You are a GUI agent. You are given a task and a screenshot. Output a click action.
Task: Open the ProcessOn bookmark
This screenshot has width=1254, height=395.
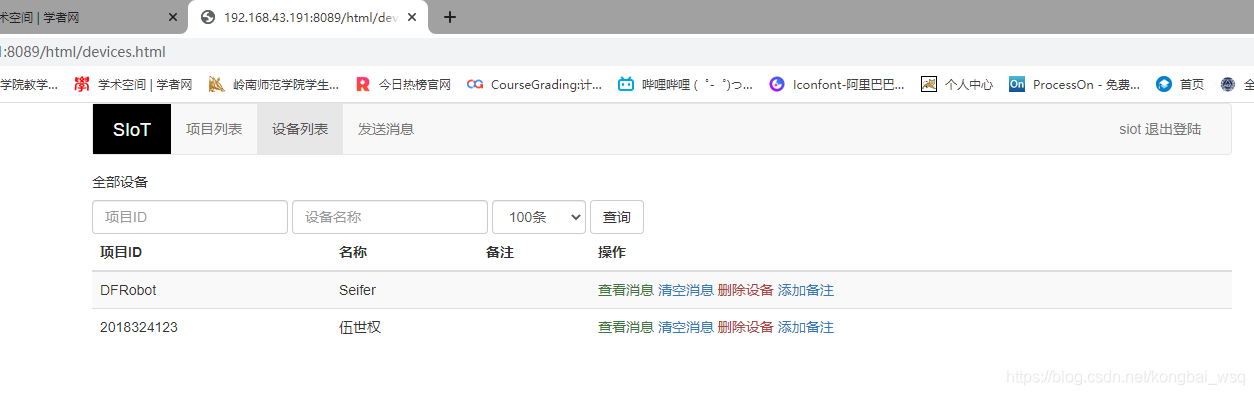[1075, 85]
